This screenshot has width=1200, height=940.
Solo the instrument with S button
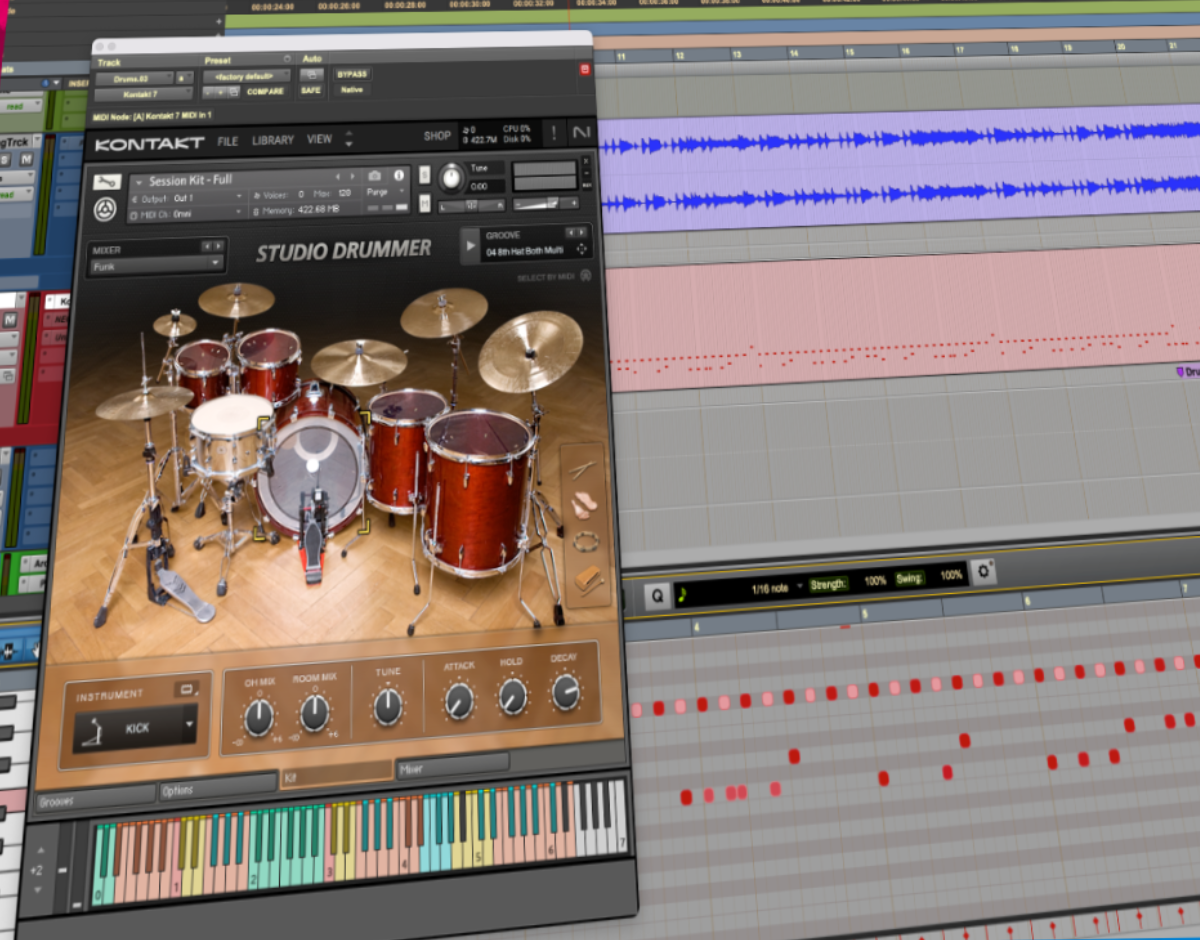pos(424,176)
